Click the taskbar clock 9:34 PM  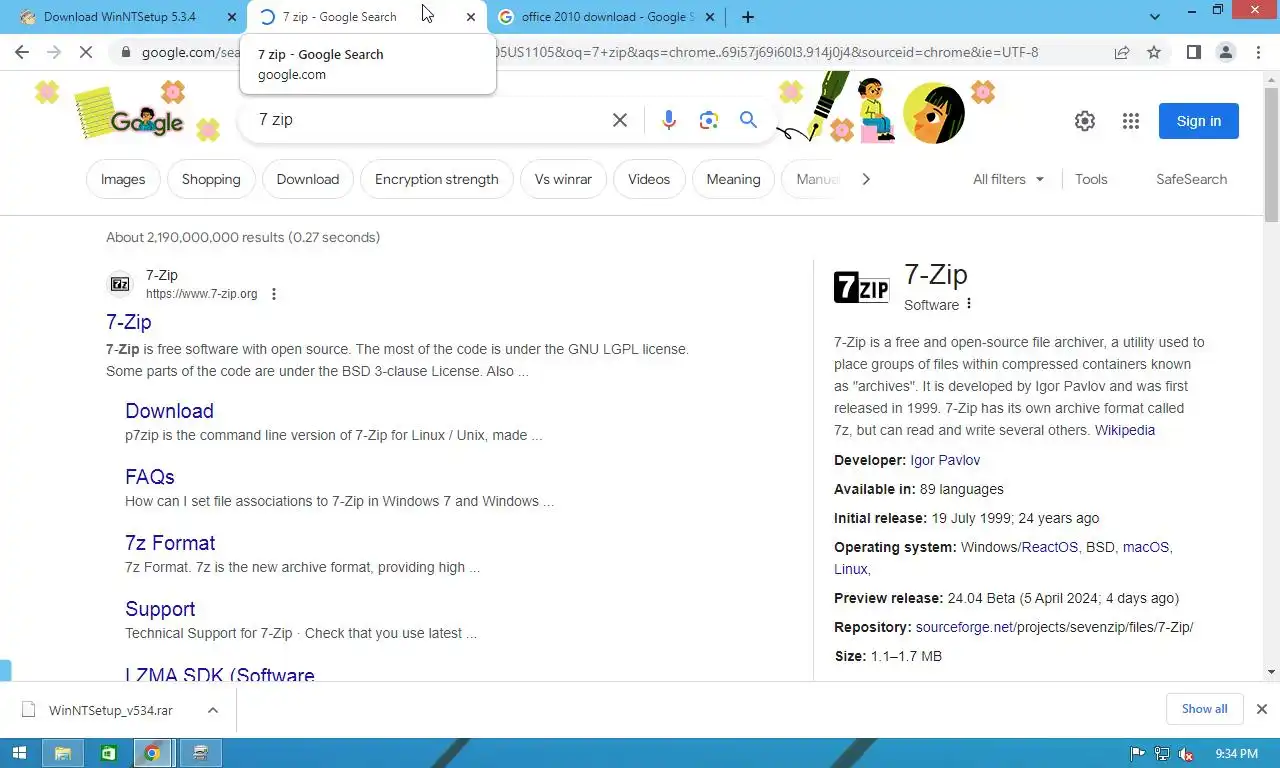[x=1237, y=754]
